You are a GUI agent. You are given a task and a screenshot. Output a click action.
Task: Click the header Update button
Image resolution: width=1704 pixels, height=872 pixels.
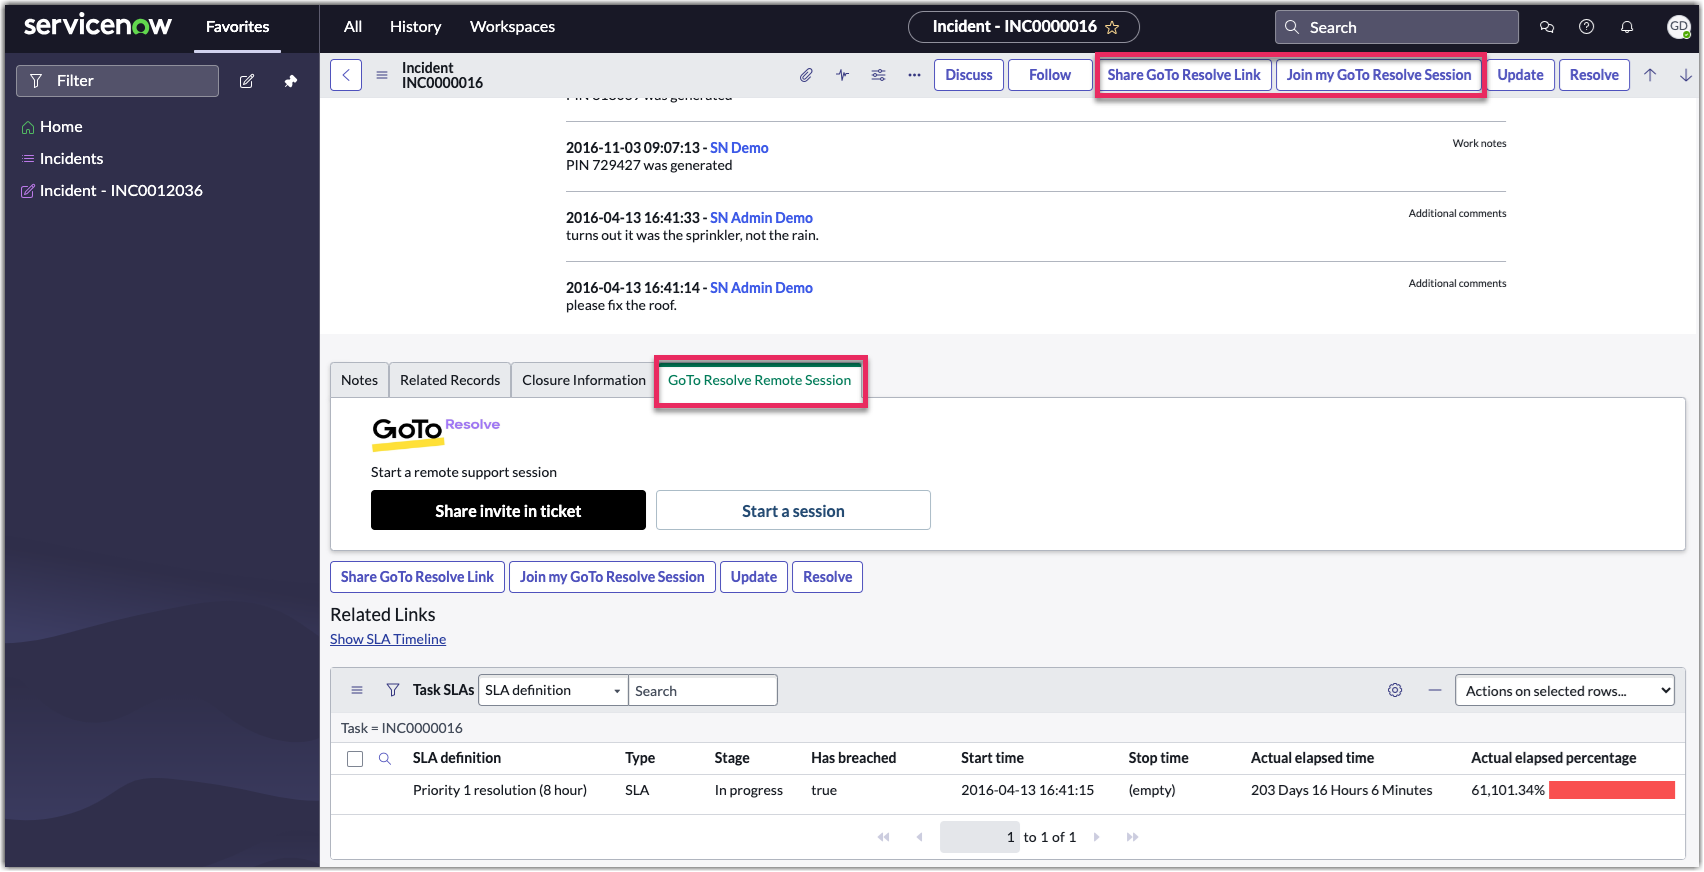1520,75
